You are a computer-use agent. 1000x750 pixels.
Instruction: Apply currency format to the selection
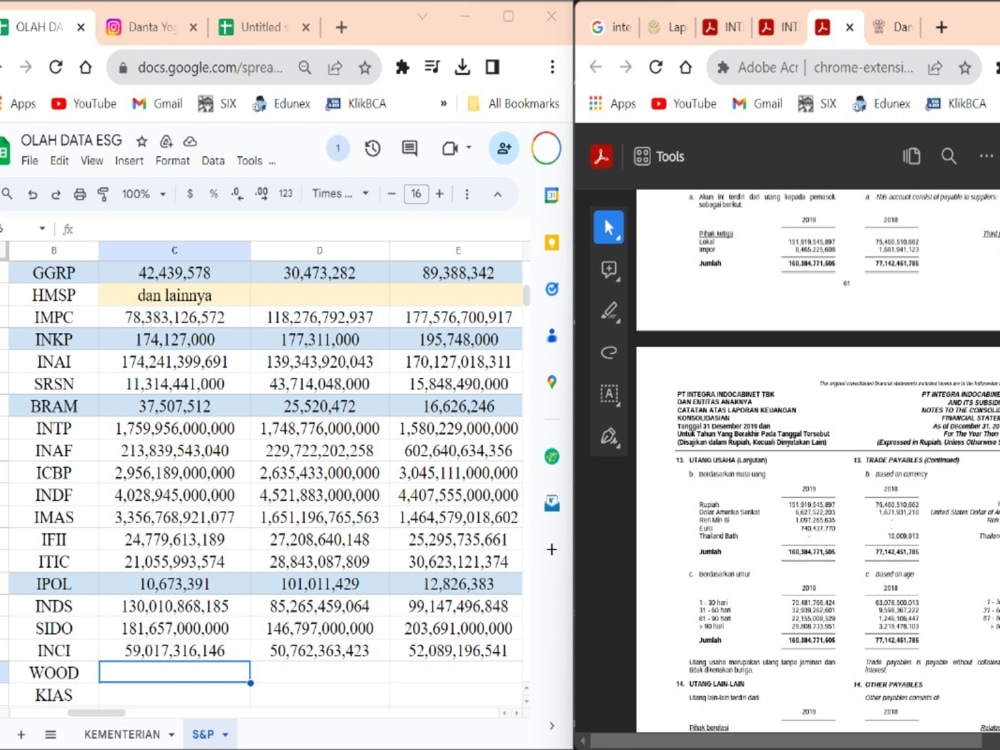point(190,194)
